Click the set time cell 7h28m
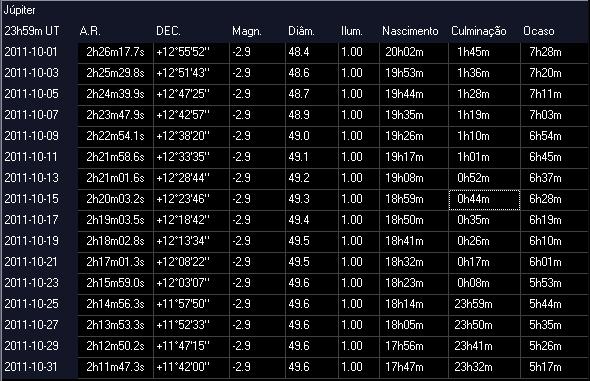Screen dimensions: 590x381 (555, 52)
